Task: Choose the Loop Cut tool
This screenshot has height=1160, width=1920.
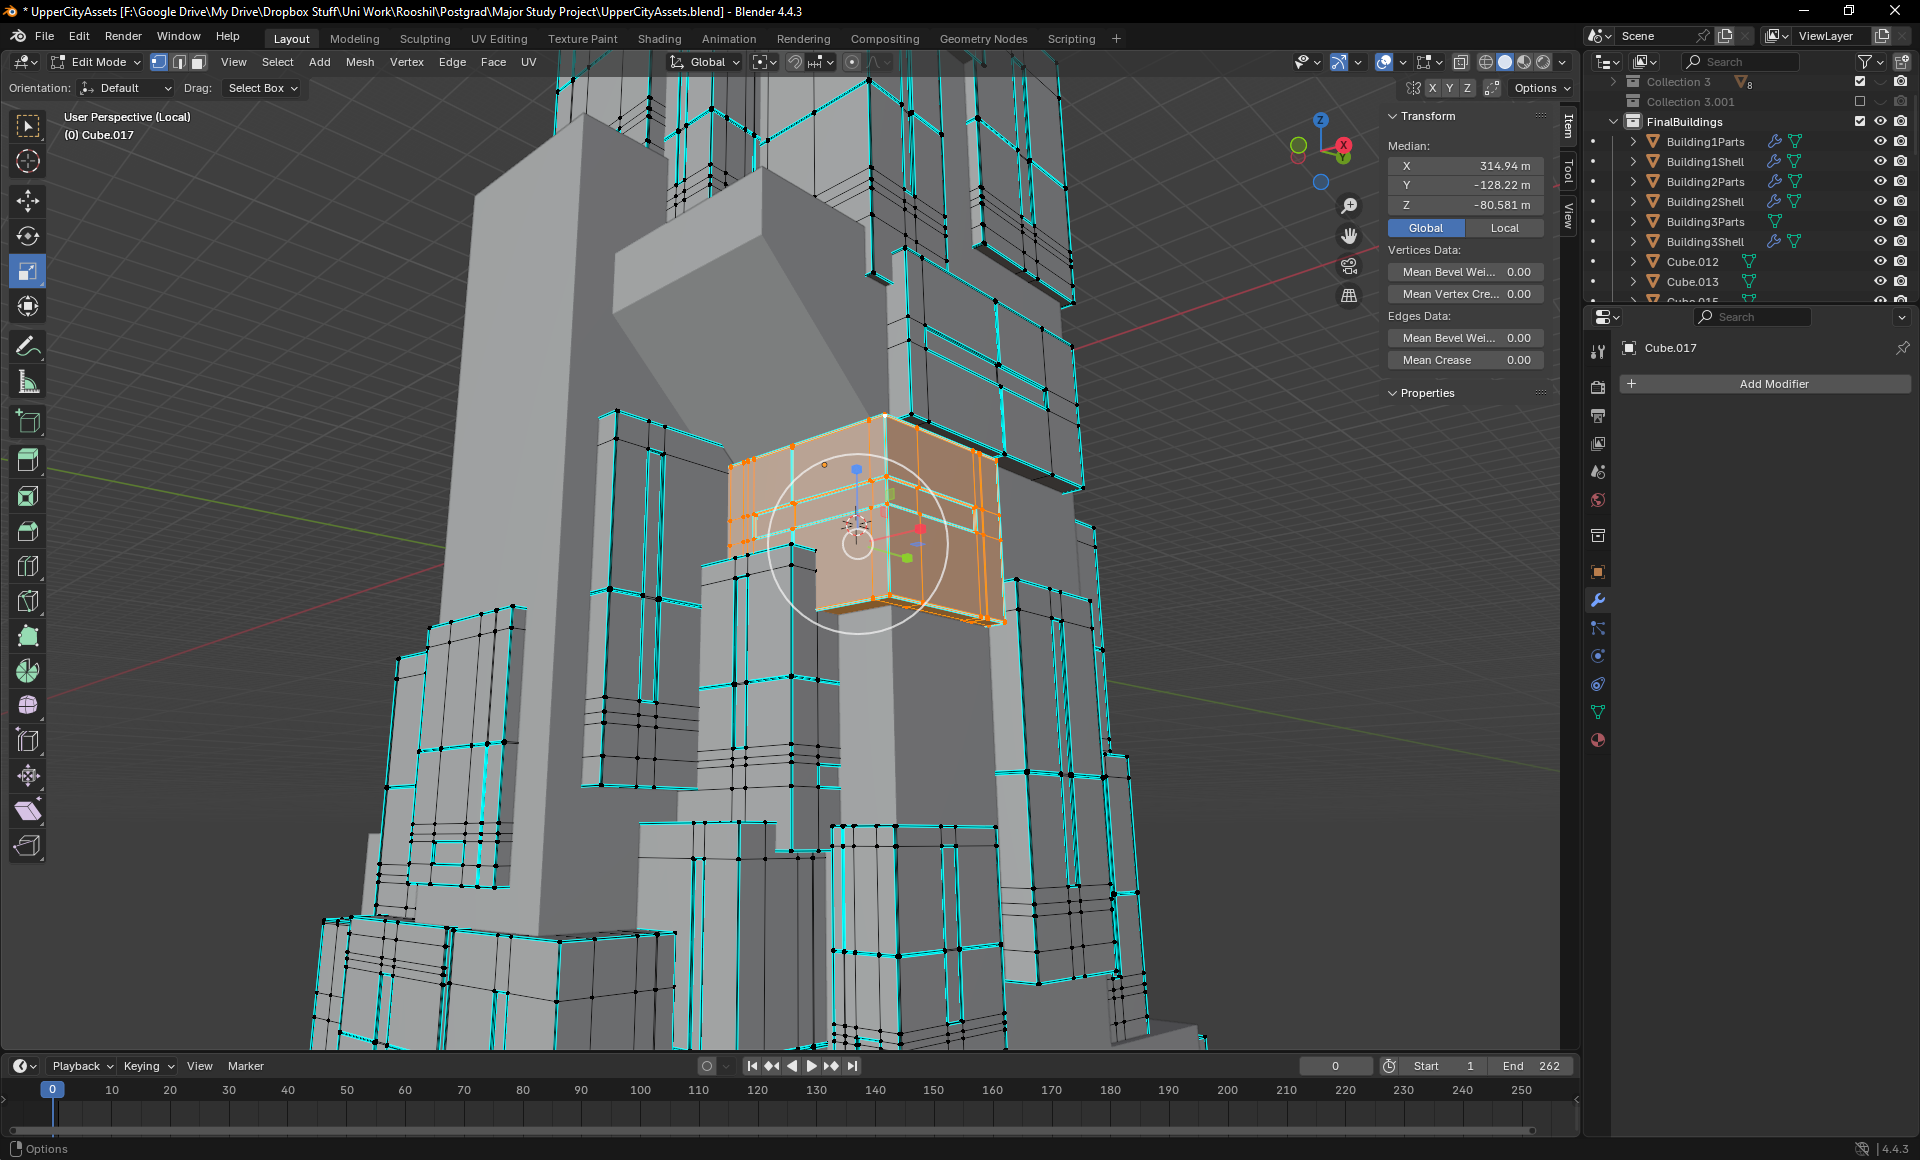Action: (x=28, y=566)
